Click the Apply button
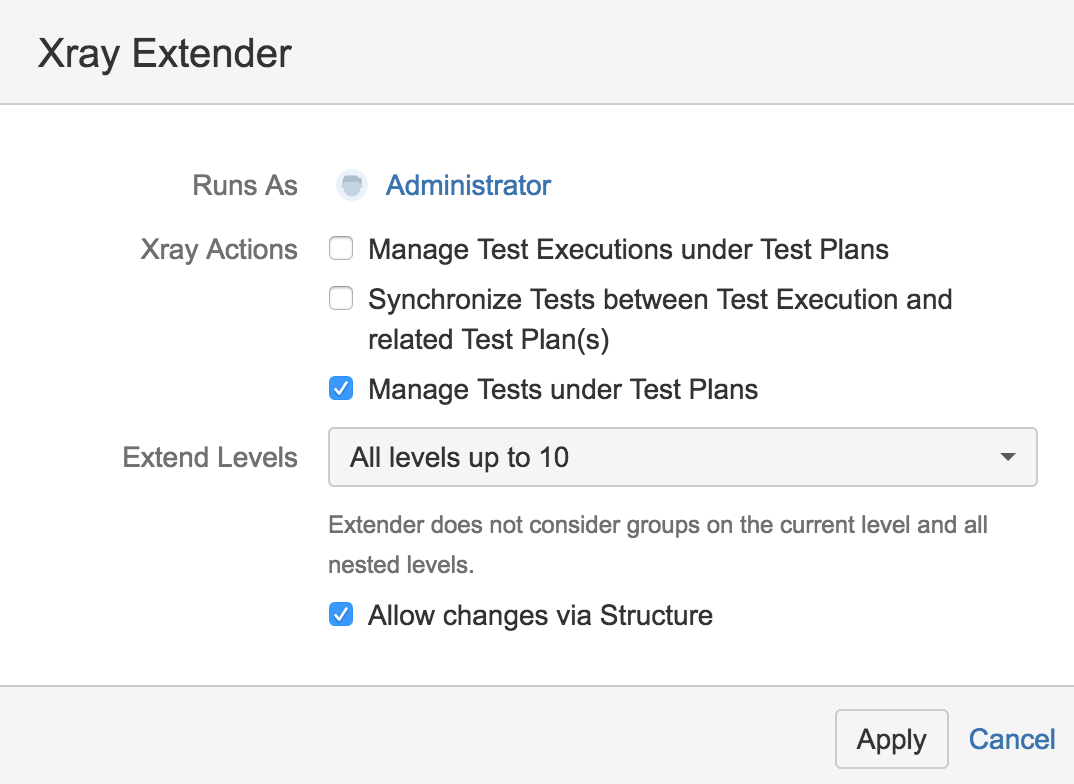This screenshot has height=784, width=1074. [x=892, y=739]
